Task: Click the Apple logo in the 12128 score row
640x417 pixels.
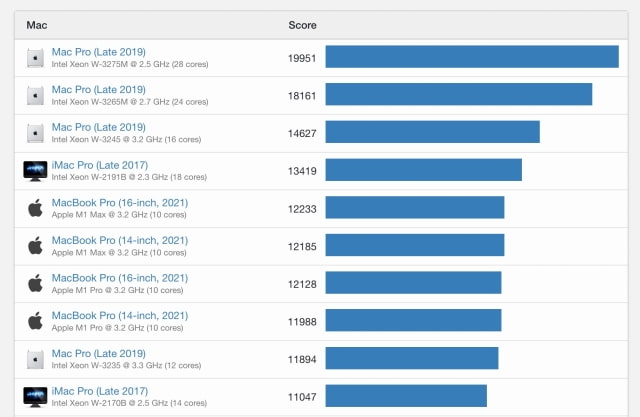Action: (x=35, y=283)
